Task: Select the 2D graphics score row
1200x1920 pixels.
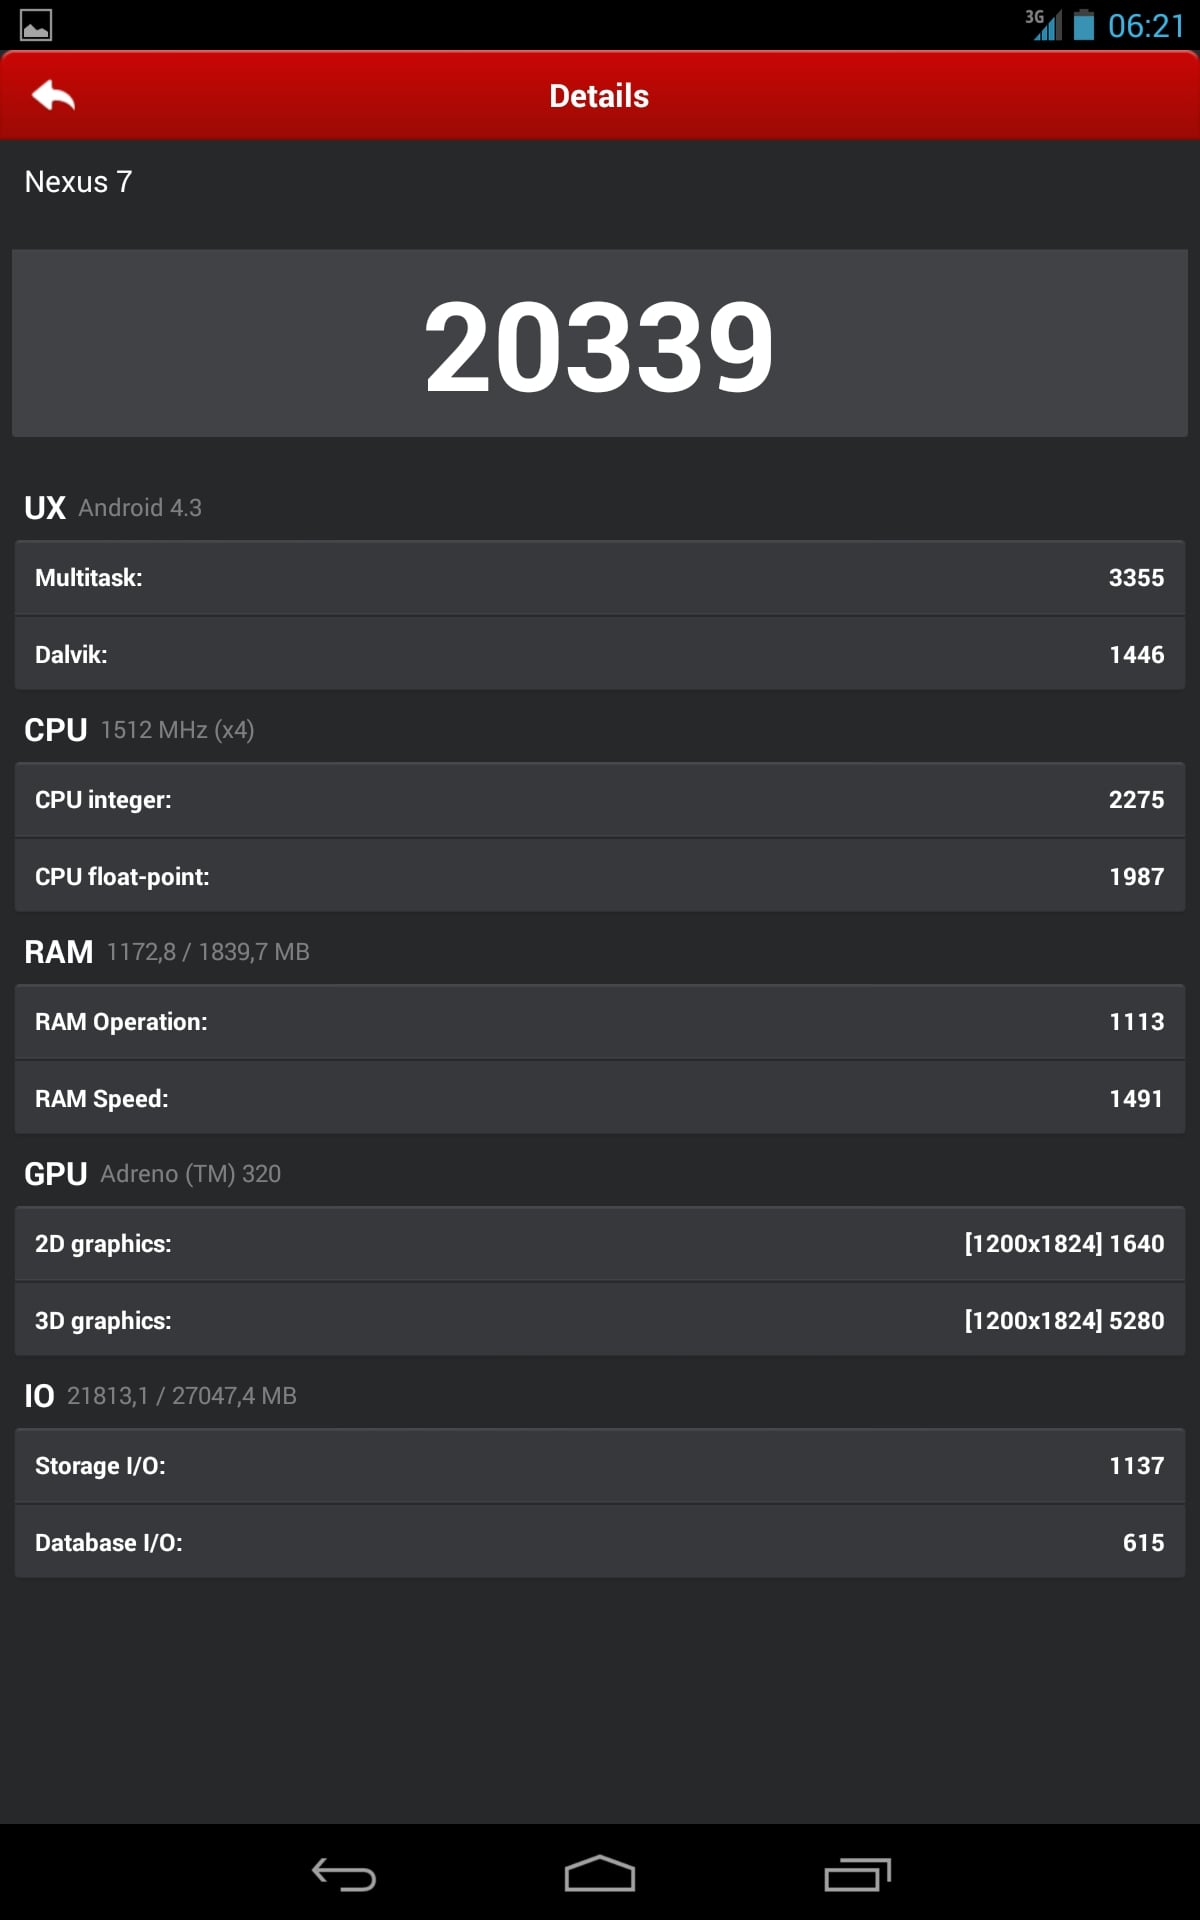Action: (600, 1244)
